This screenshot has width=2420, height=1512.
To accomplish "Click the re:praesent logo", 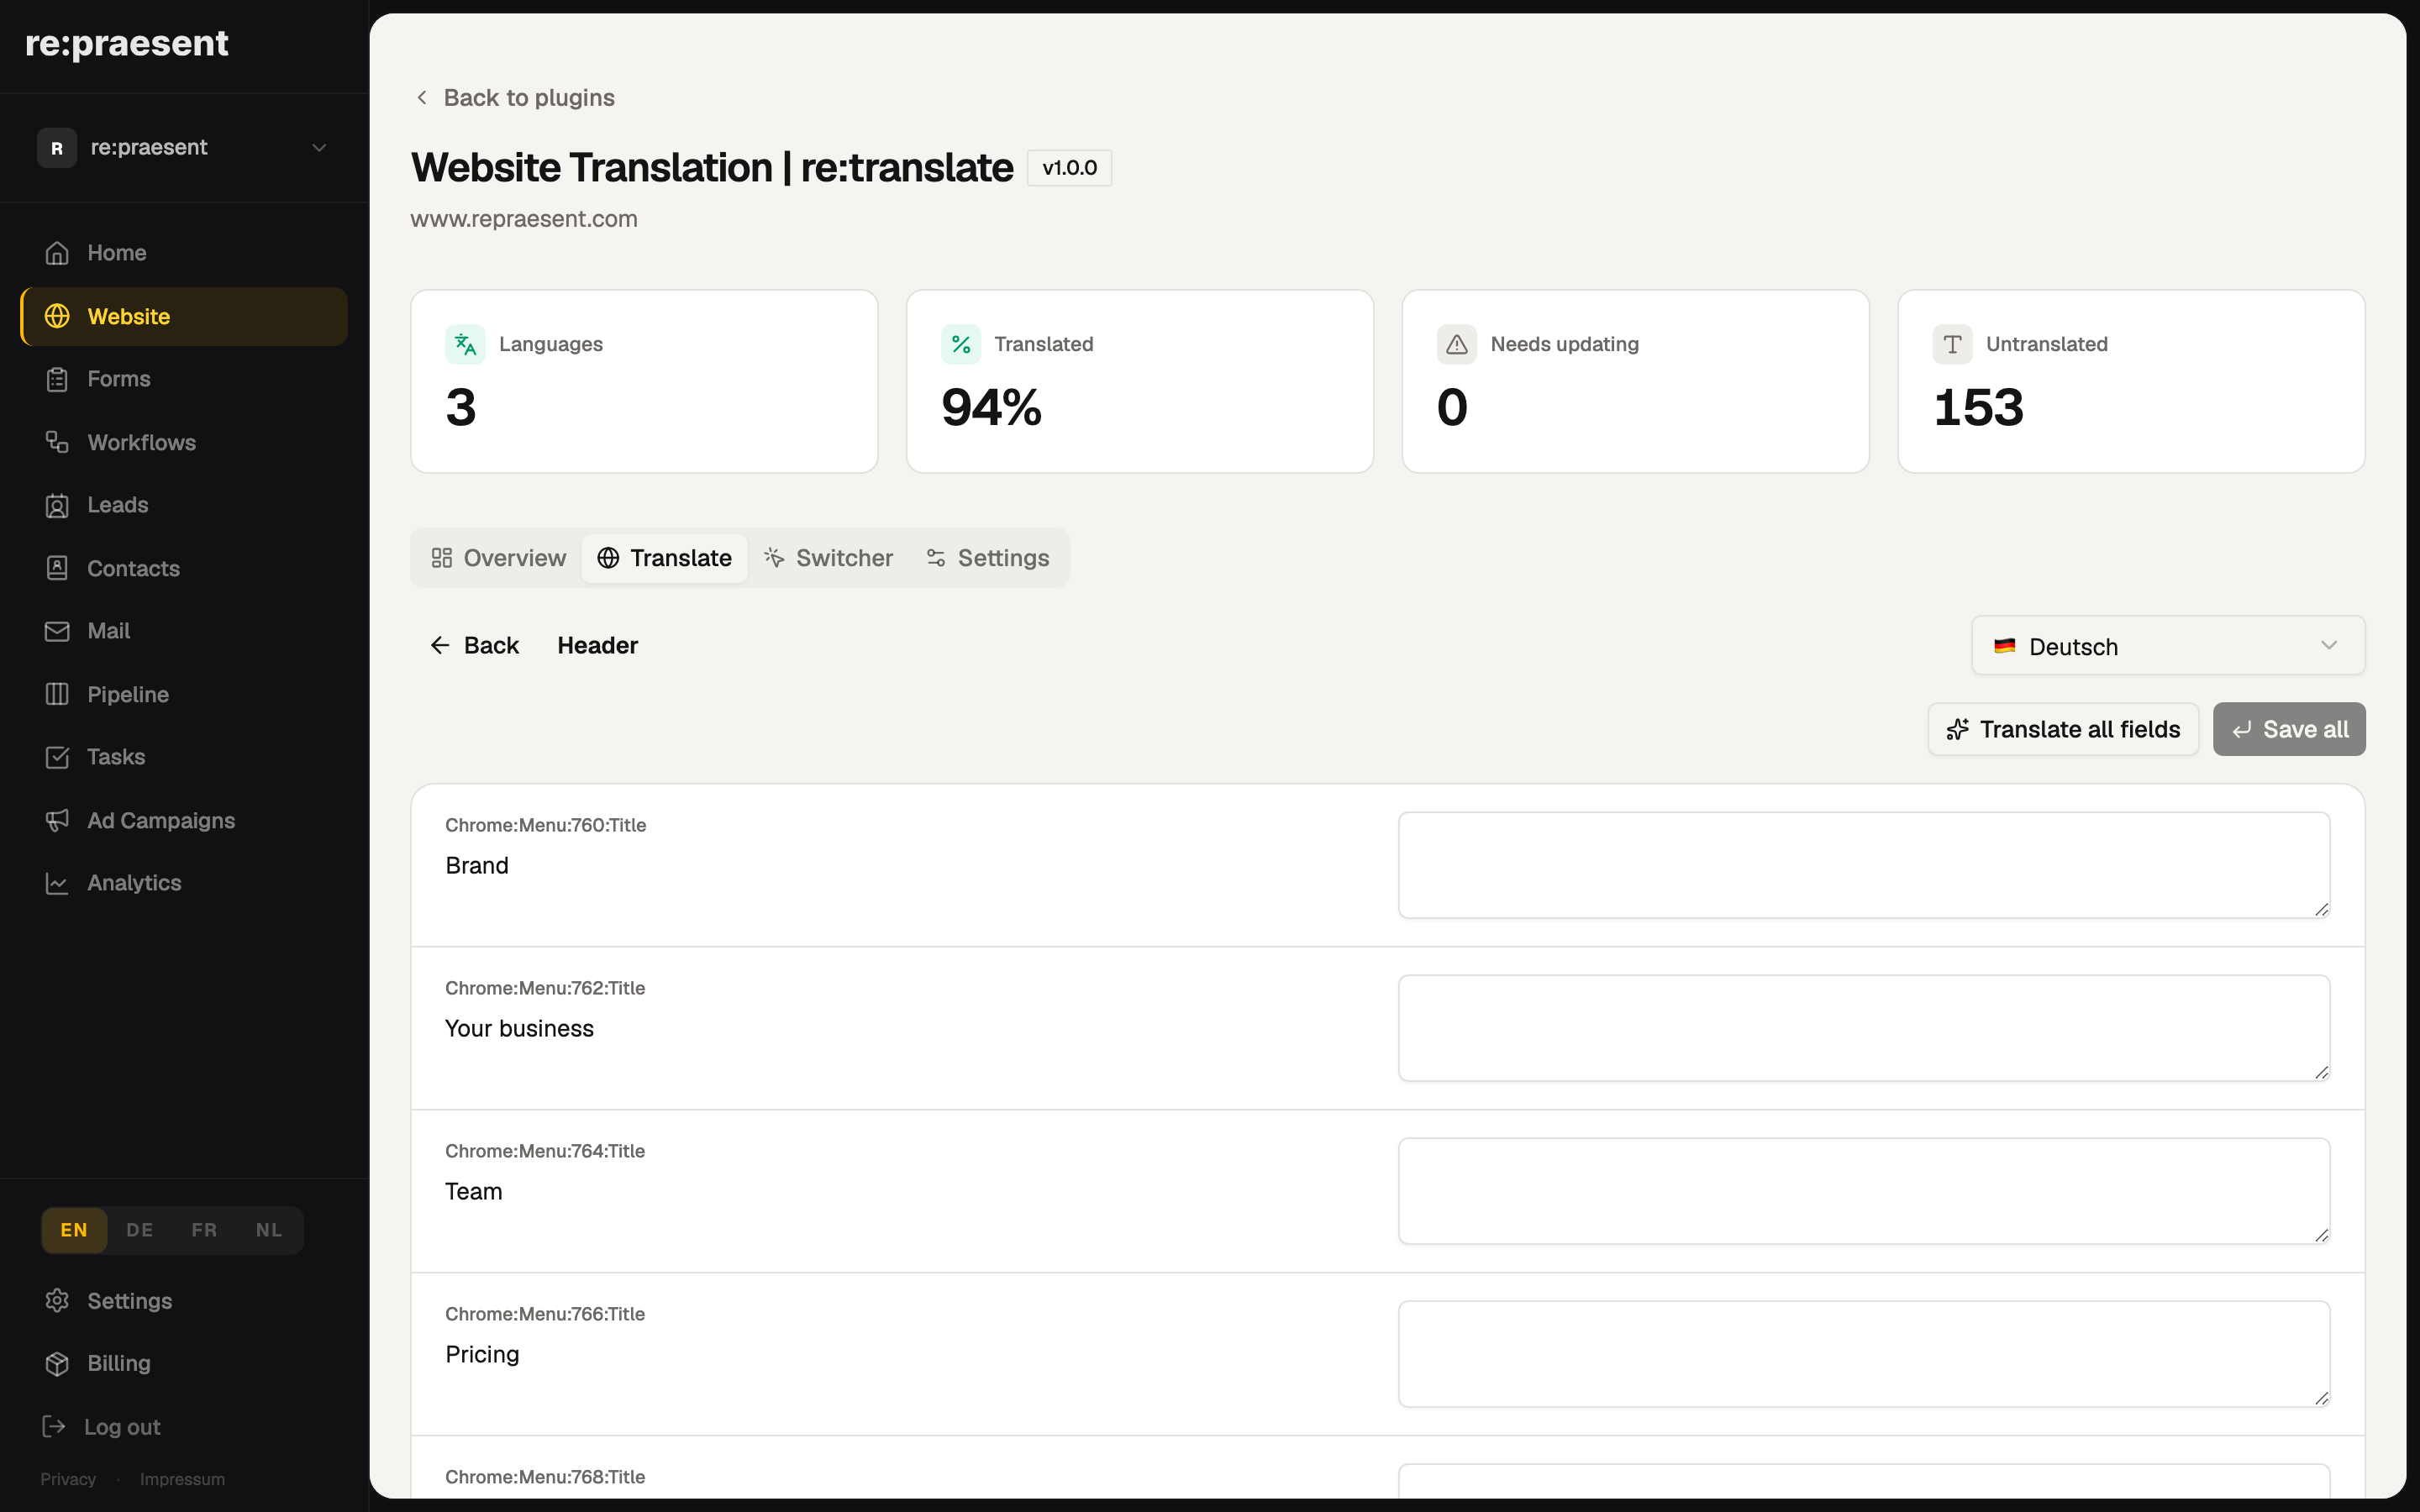I will click(127, 44).
